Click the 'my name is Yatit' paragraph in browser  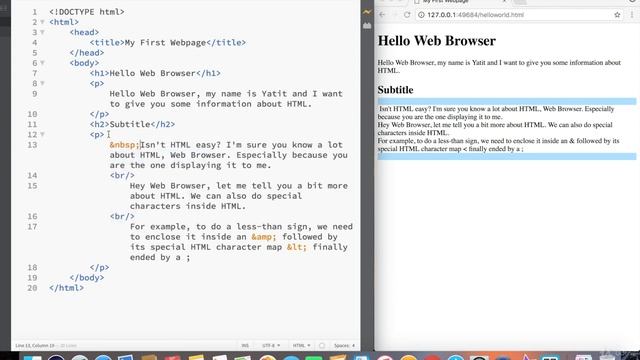499,66
